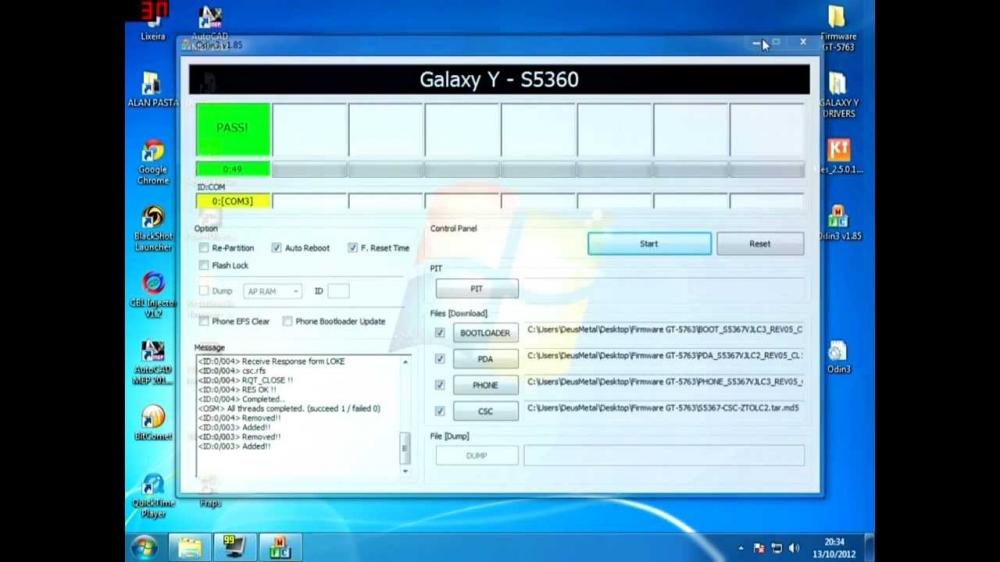
Task: Uncheck the CSC file checkbox
Action: coord(439,411)
